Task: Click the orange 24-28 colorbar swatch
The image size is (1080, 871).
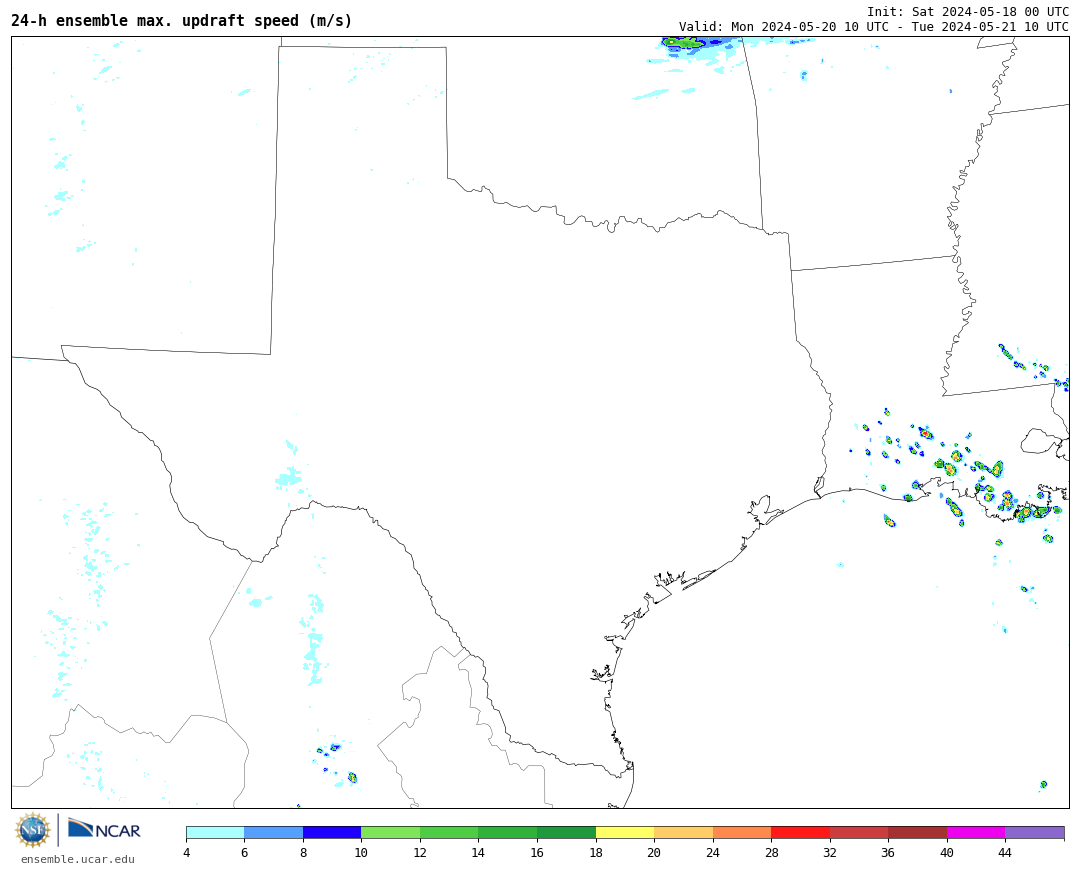Action: coord(742,832)
